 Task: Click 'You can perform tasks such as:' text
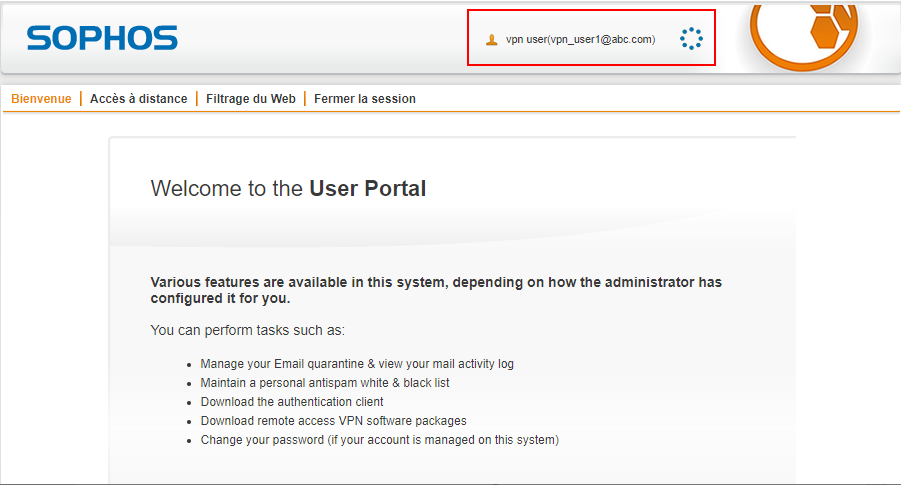tap(247, 330)
